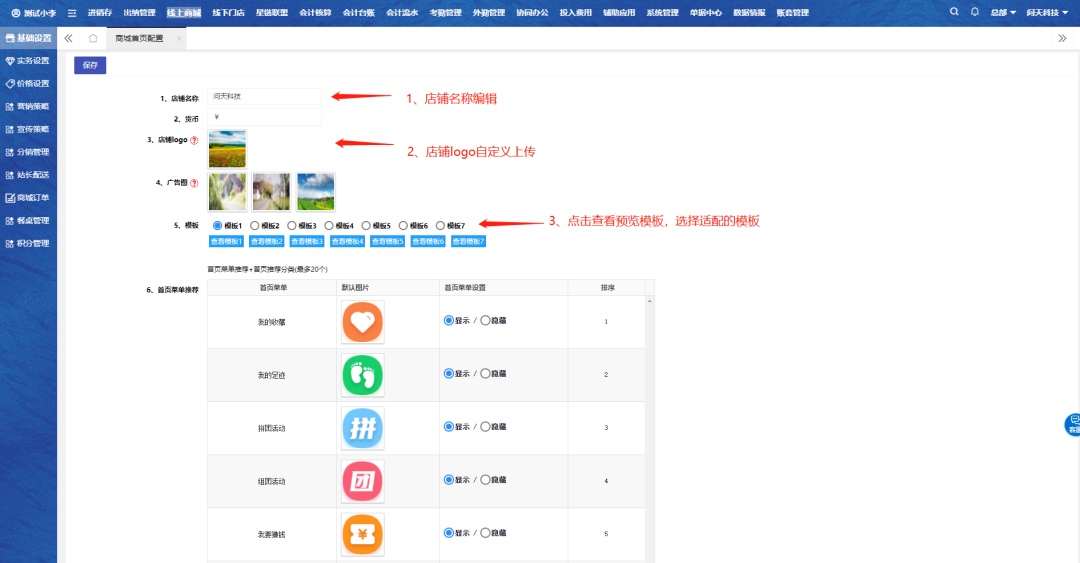1080x563 pixels.
Task: Click the 店铺名称 input field
Action: (266, 97)
